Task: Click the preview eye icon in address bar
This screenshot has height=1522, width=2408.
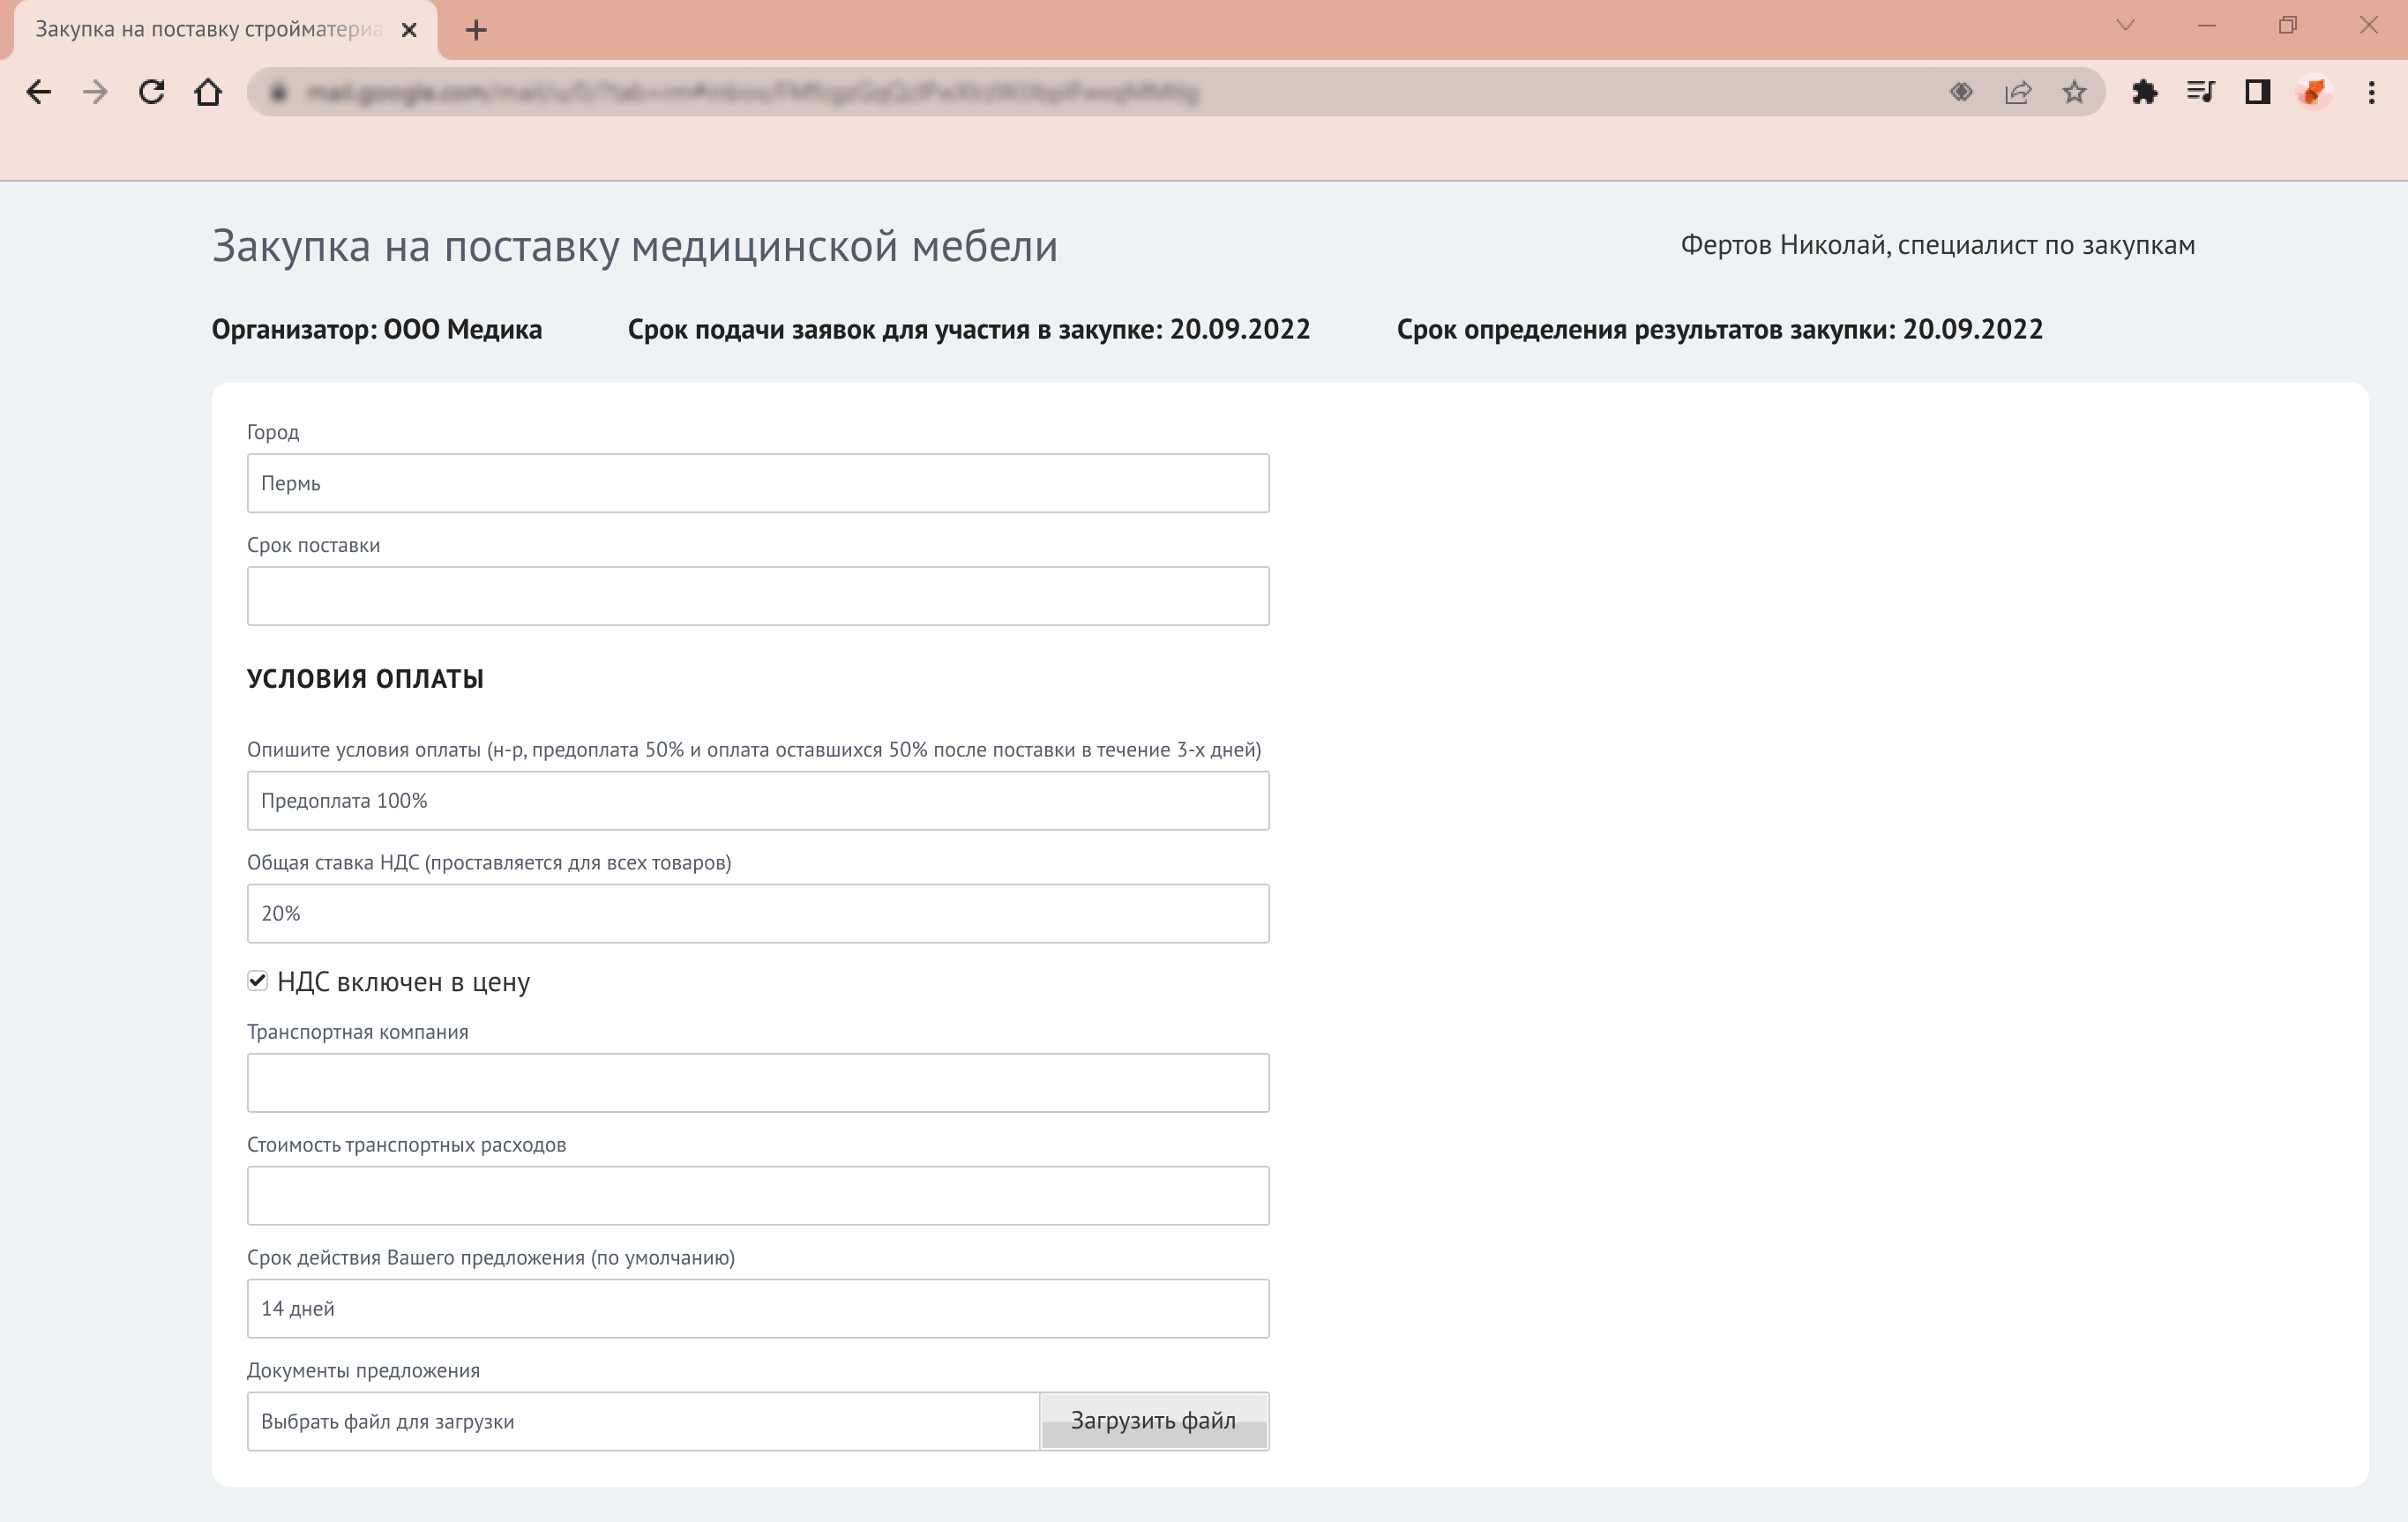Action: [1961, 92]
